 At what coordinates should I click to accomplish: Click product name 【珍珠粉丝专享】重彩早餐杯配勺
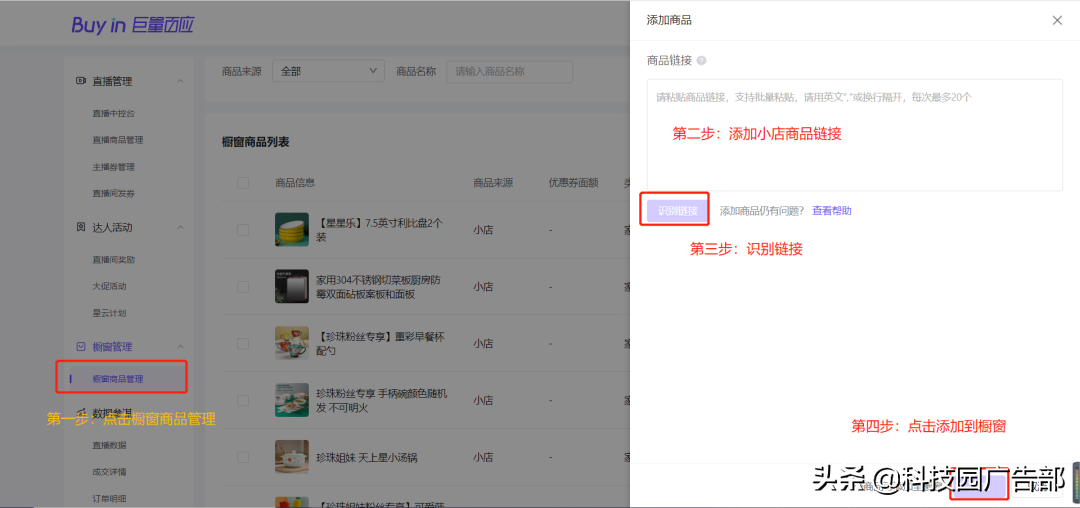pyautogui.click(x=380, y=343)
